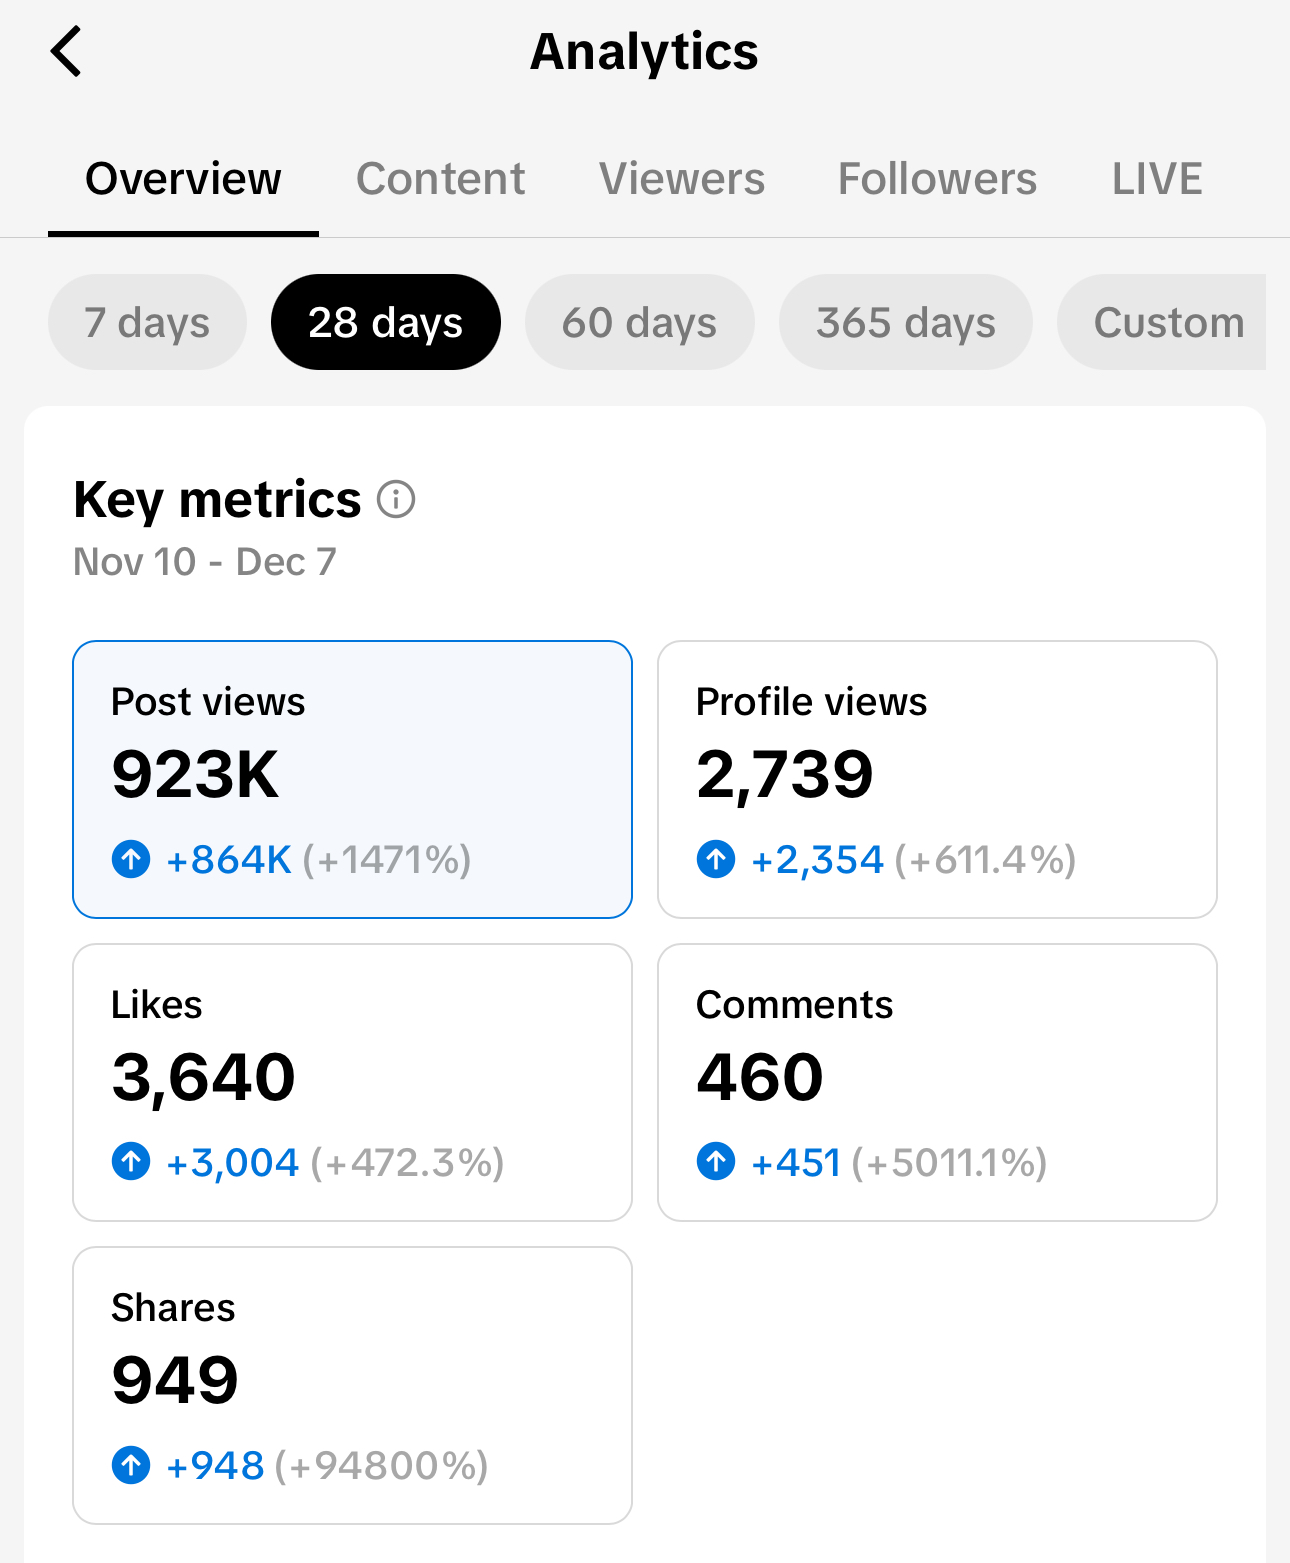Select the Profile views metric card
Image resolution: width=1290 pixels, height=1563 pixels.
point(937,779)
